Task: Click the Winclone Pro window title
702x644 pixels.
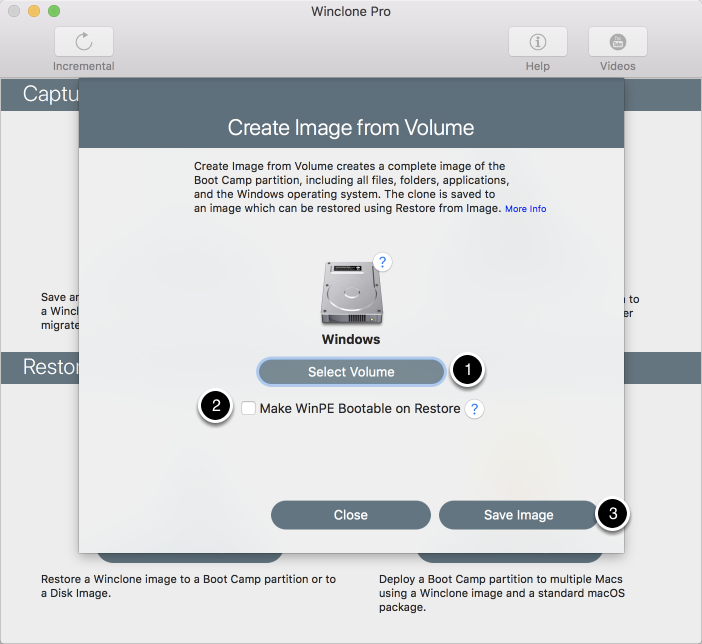Action: click(x=351, y=12)
